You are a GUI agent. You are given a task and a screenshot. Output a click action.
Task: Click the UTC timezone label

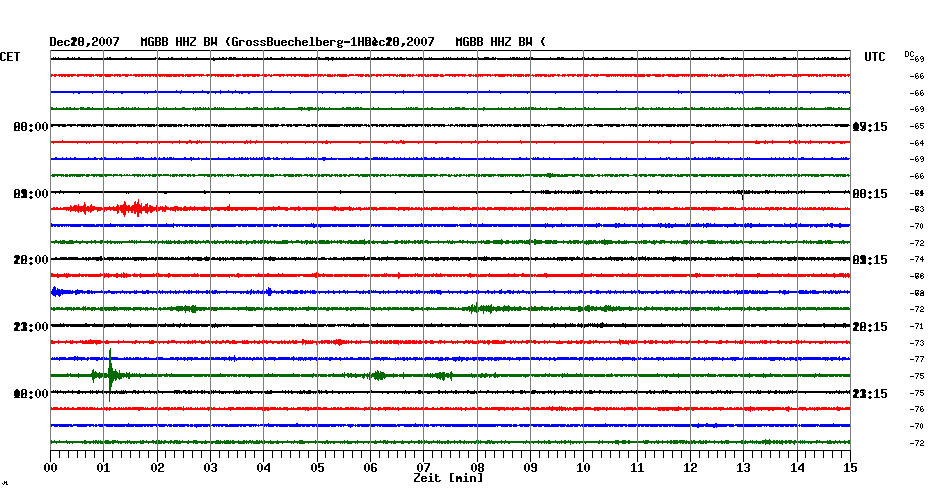tap(875, 57)
